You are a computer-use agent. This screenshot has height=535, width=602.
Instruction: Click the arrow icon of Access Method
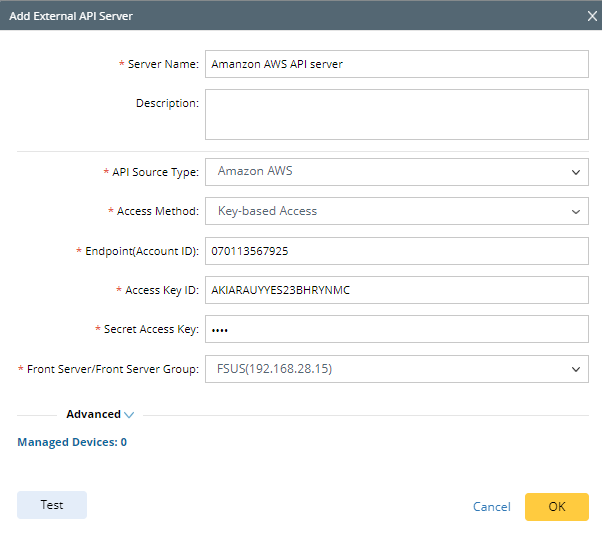click(x=576, y=211)
